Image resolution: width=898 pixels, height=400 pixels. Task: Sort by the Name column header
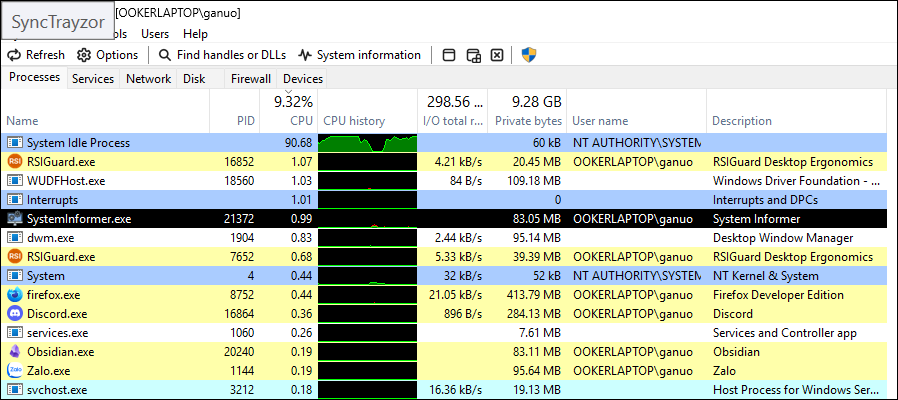point(105,111)
